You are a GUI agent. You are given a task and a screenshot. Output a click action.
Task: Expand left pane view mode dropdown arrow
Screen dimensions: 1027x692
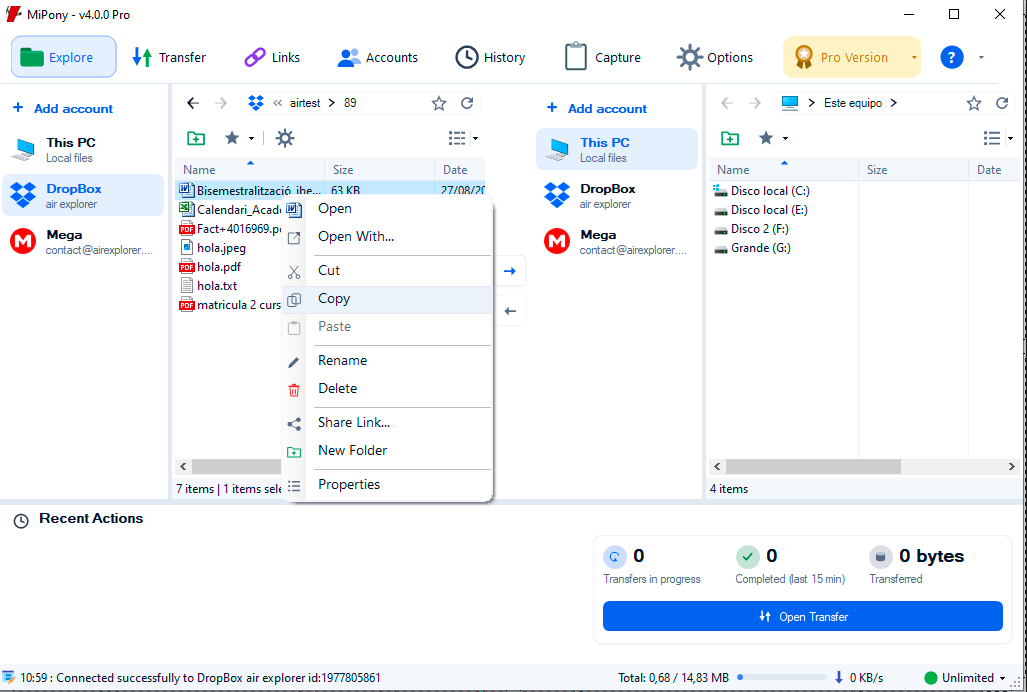pyautogui.click(x=476, y=138)
